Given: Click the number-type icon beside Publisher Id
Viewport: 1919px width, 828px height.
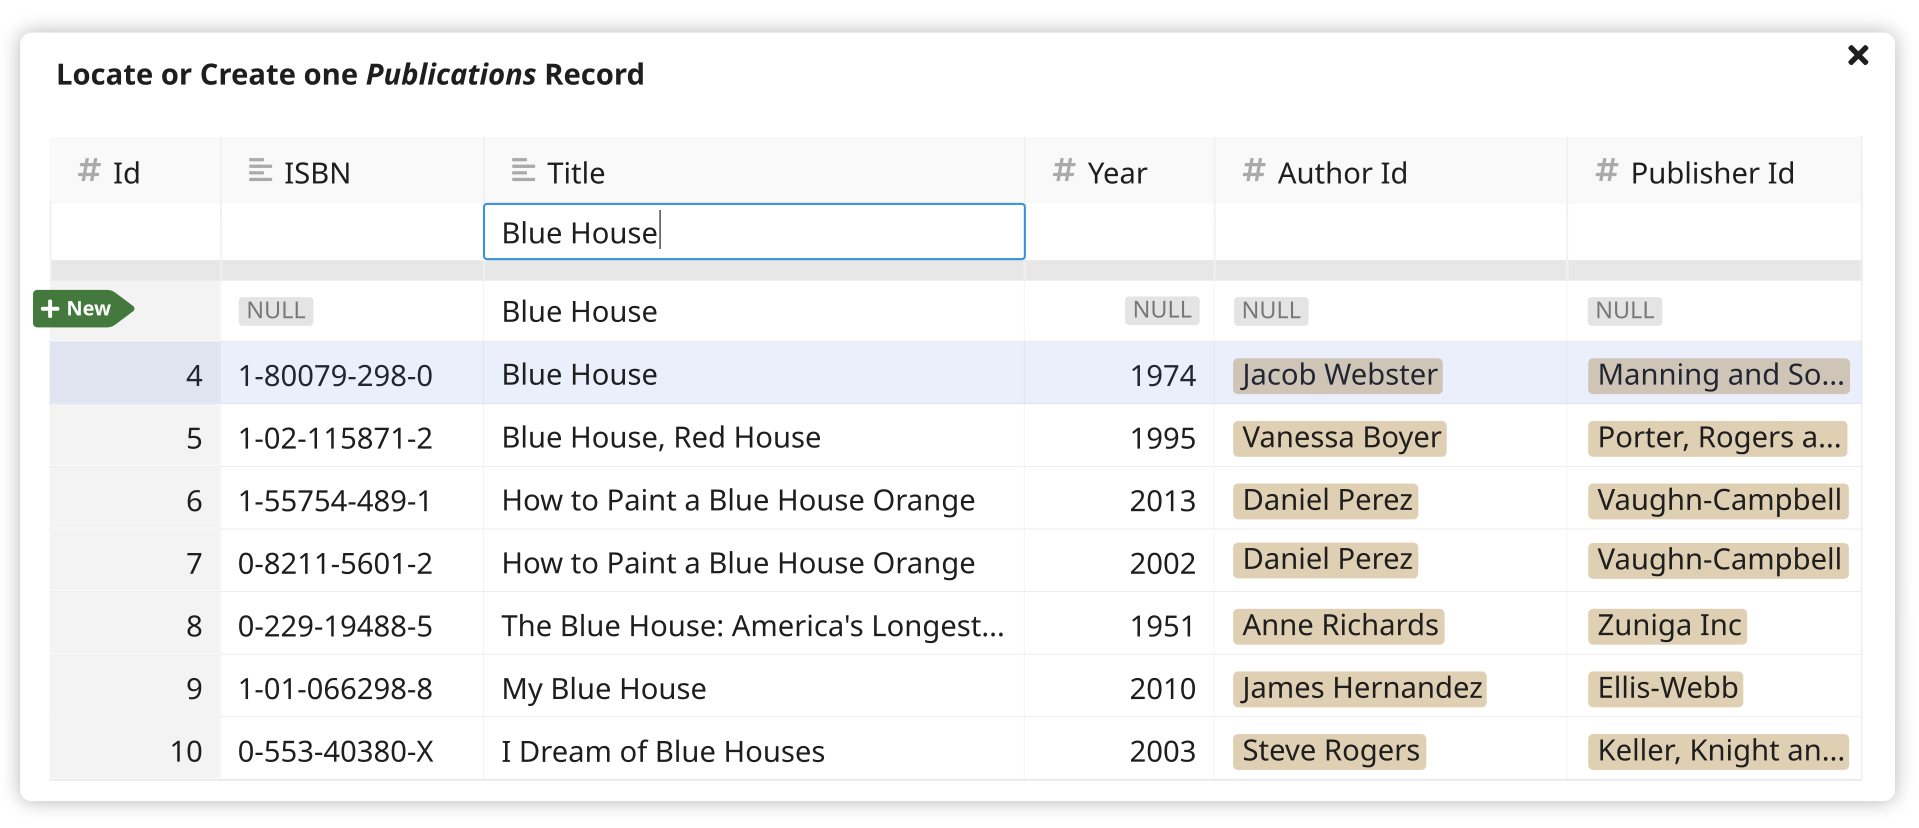Looking at the screenshot, I should point(1607,170).
